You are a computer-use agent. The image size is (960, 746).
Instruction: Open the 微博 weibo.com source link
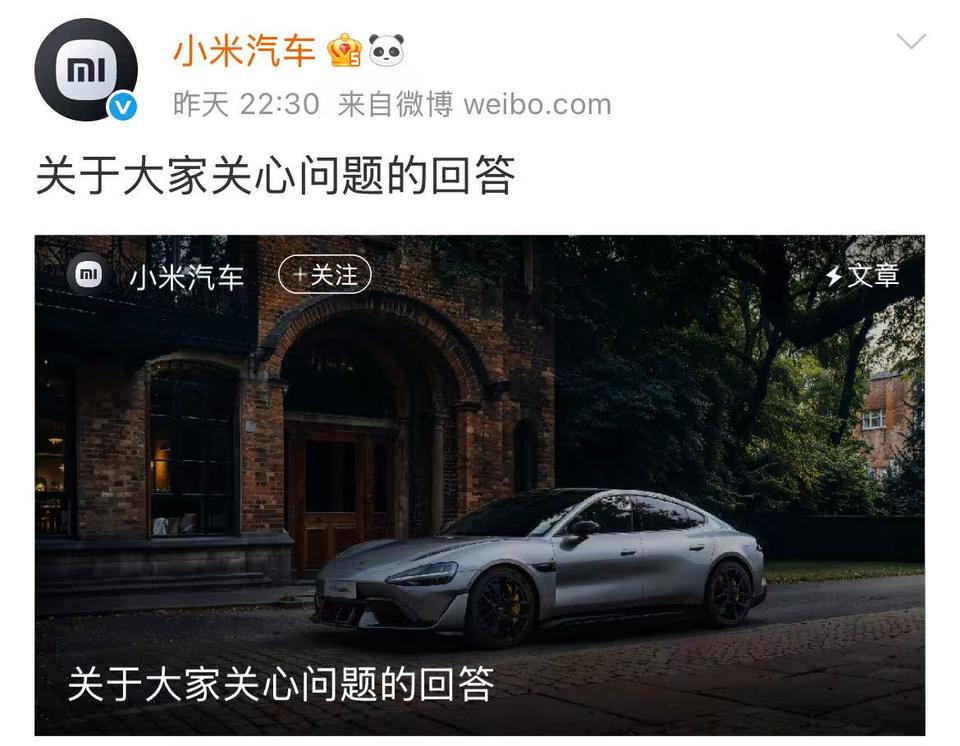474,104
